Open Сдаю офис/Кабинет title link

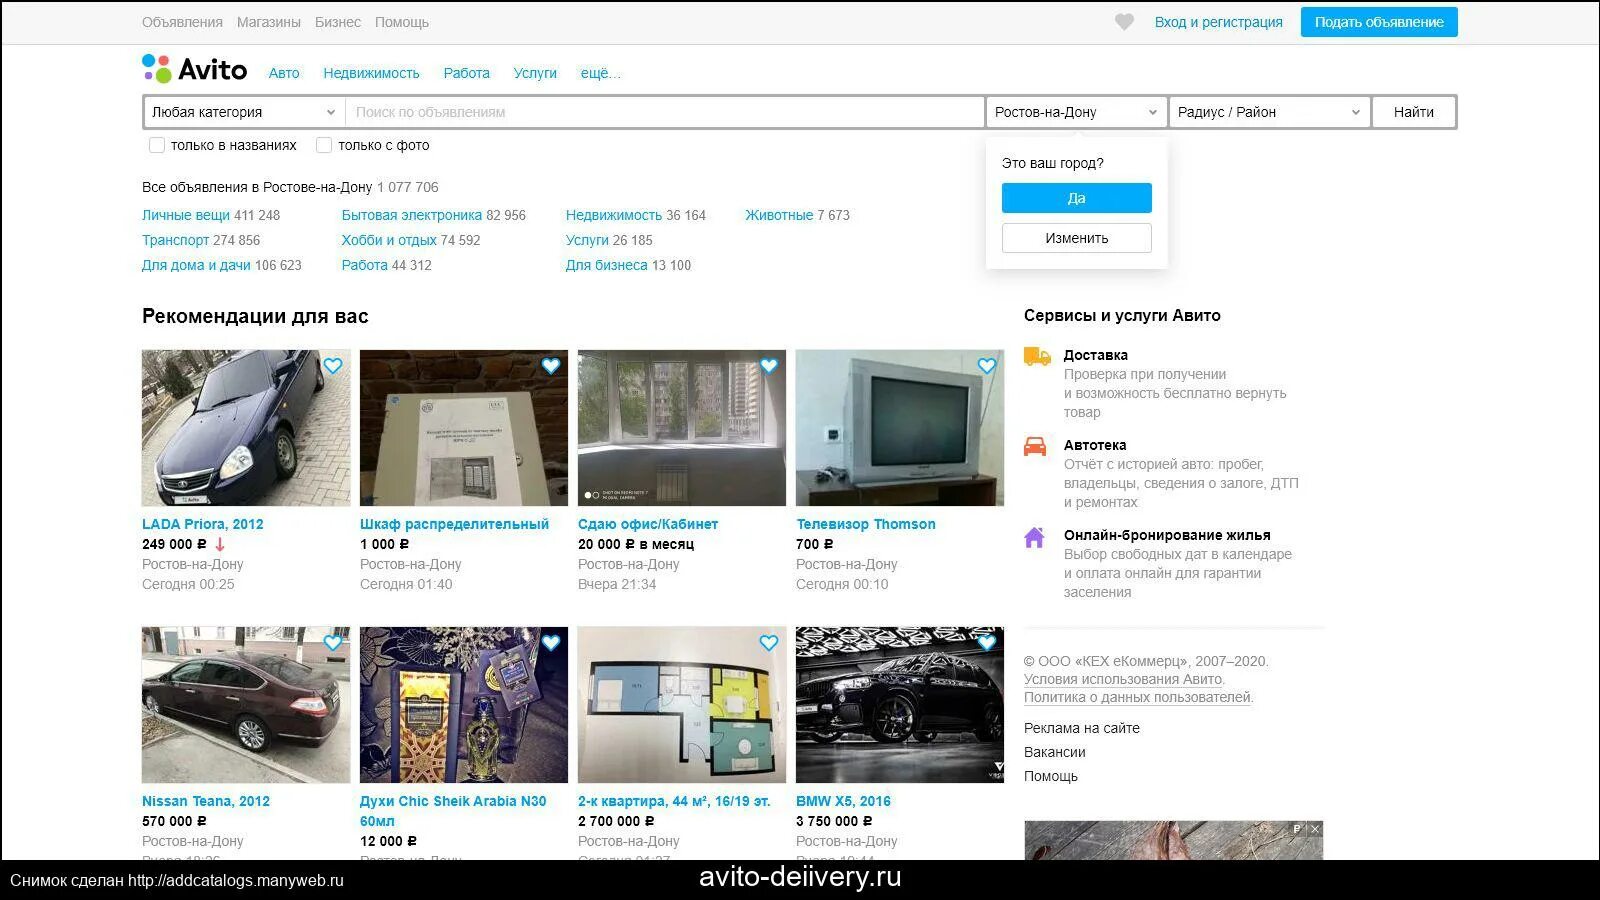[x=648, y=524]
